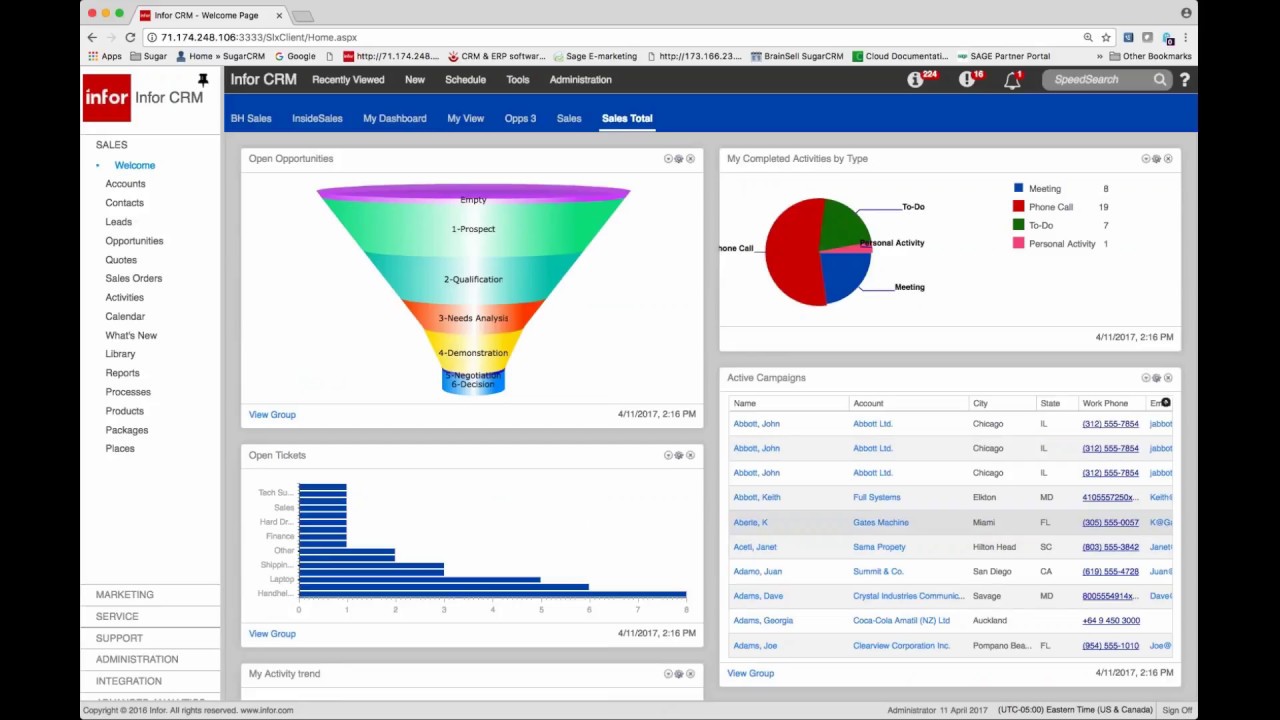Bookmark this page with the star icon
1280x720 pixels.
pyautogui.click(x=1106, y=37)
